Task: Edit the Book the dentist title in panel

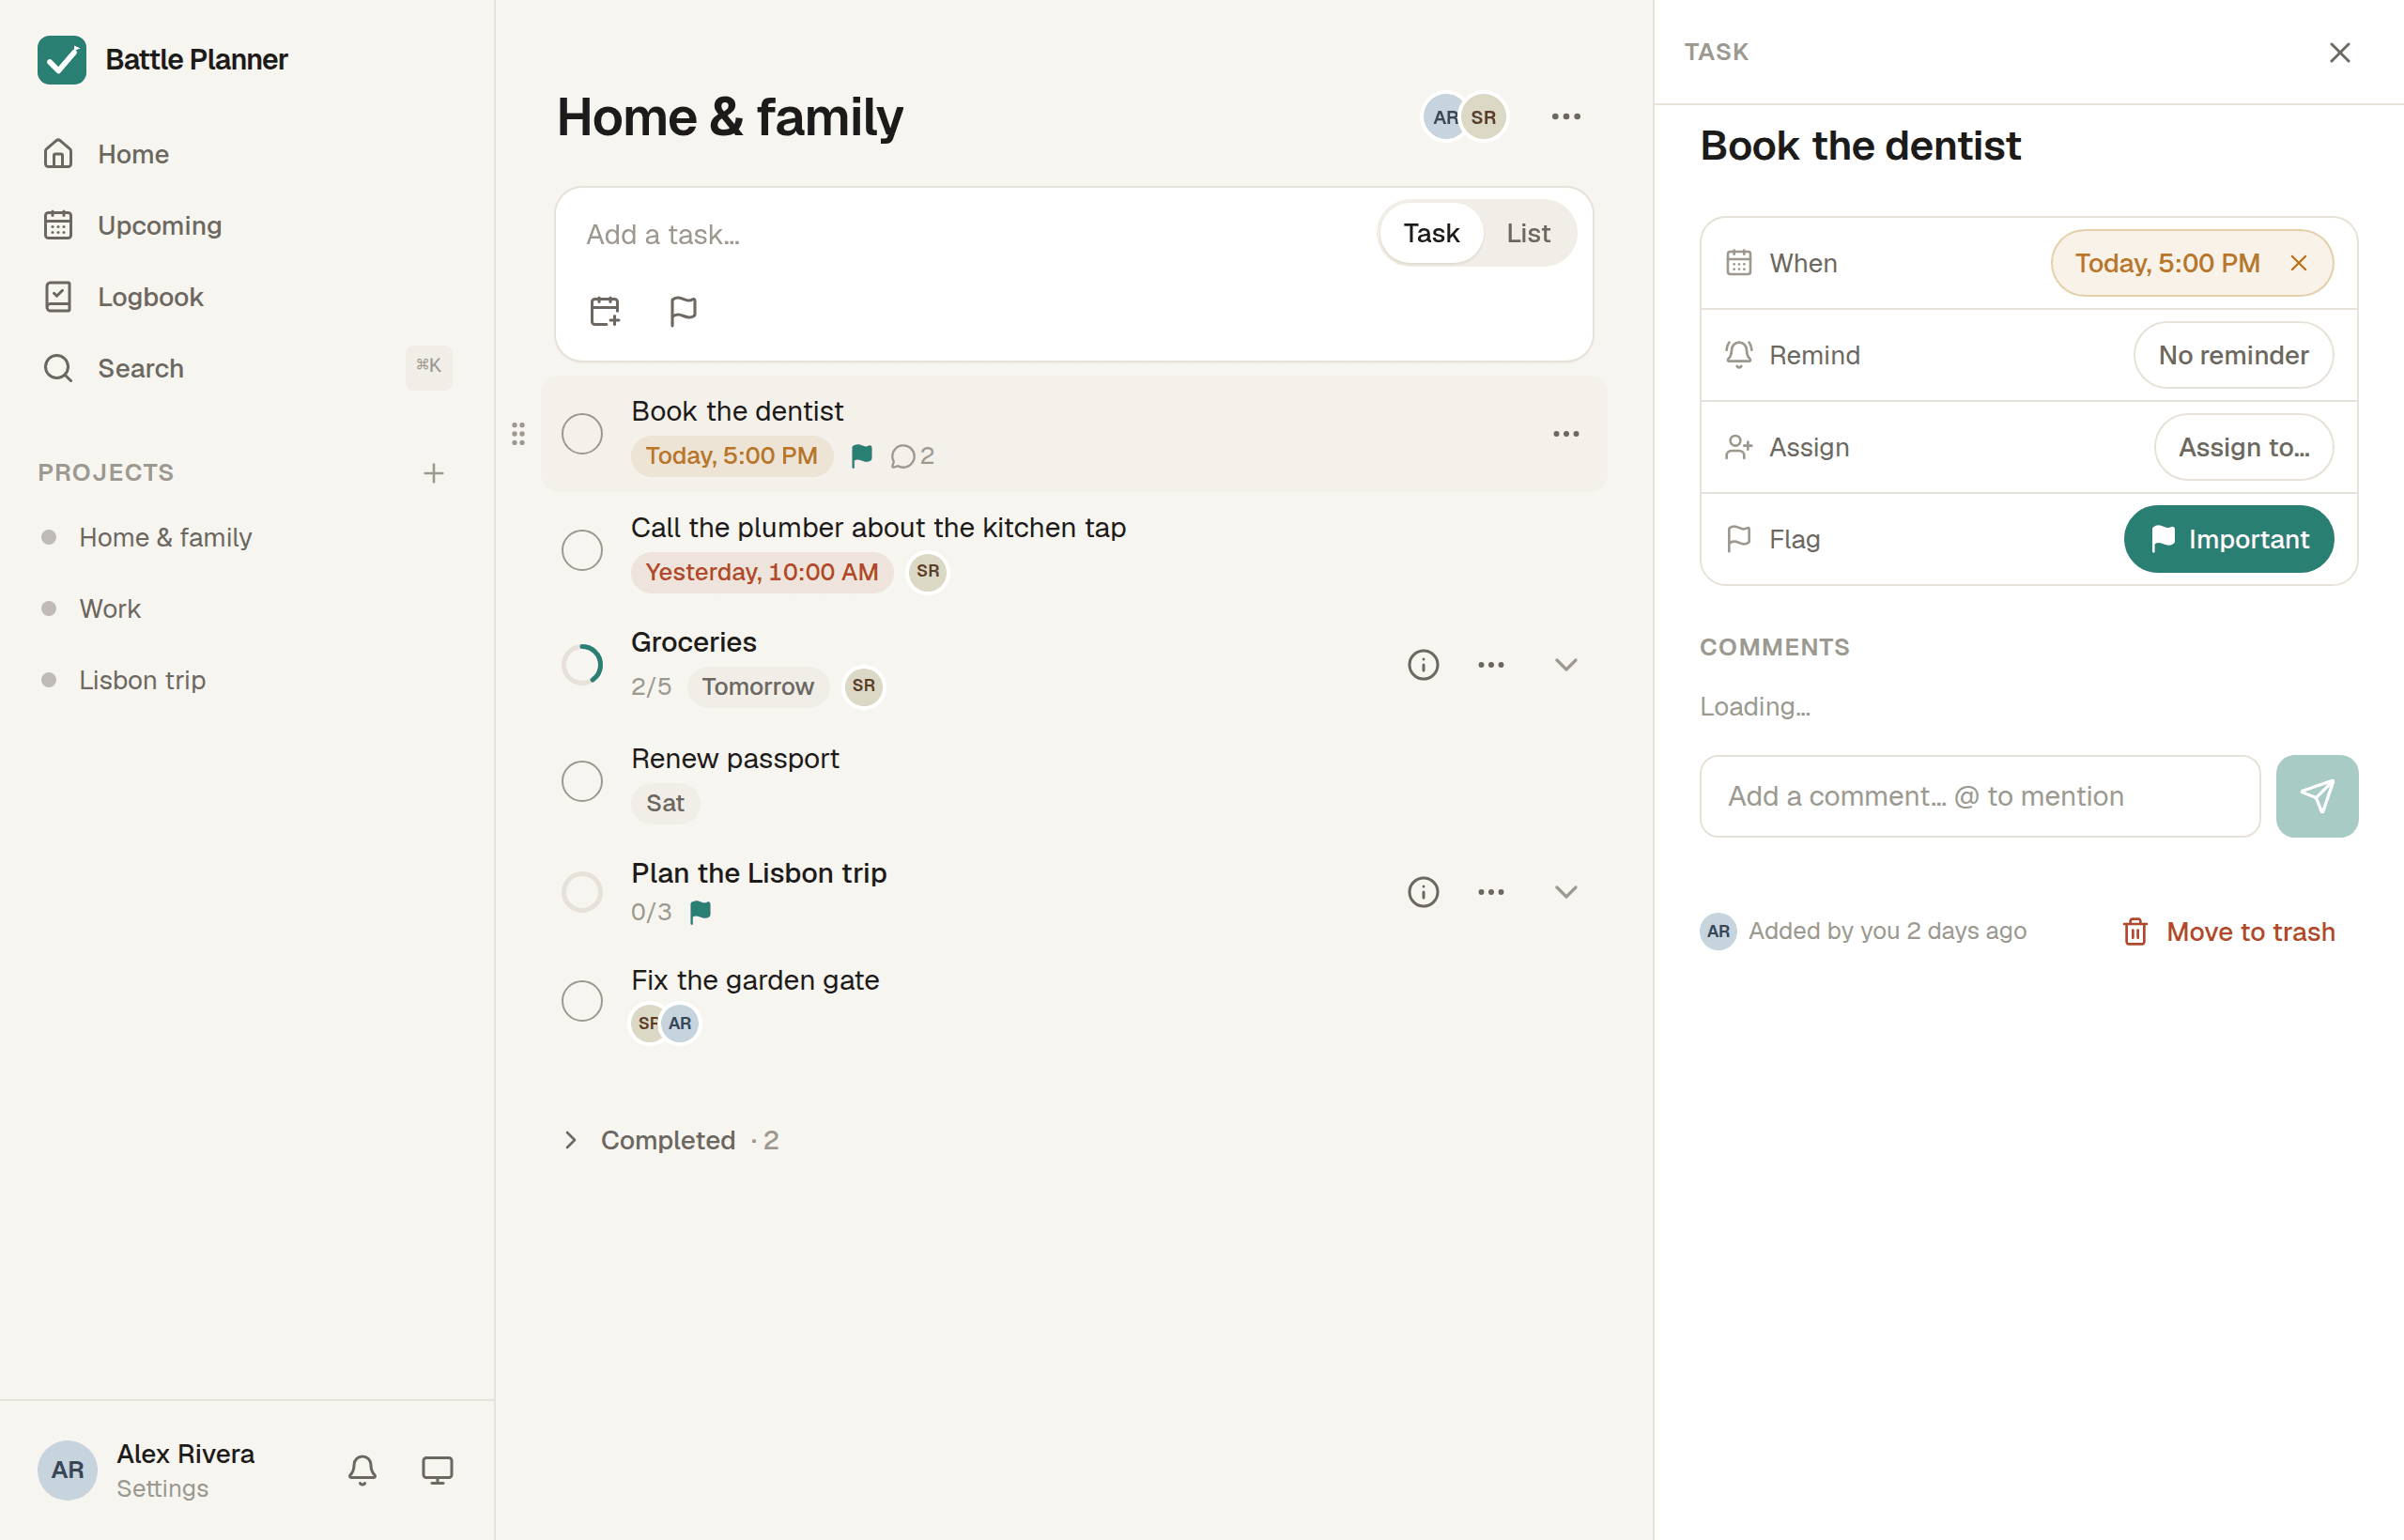Action: point(1860,146)
